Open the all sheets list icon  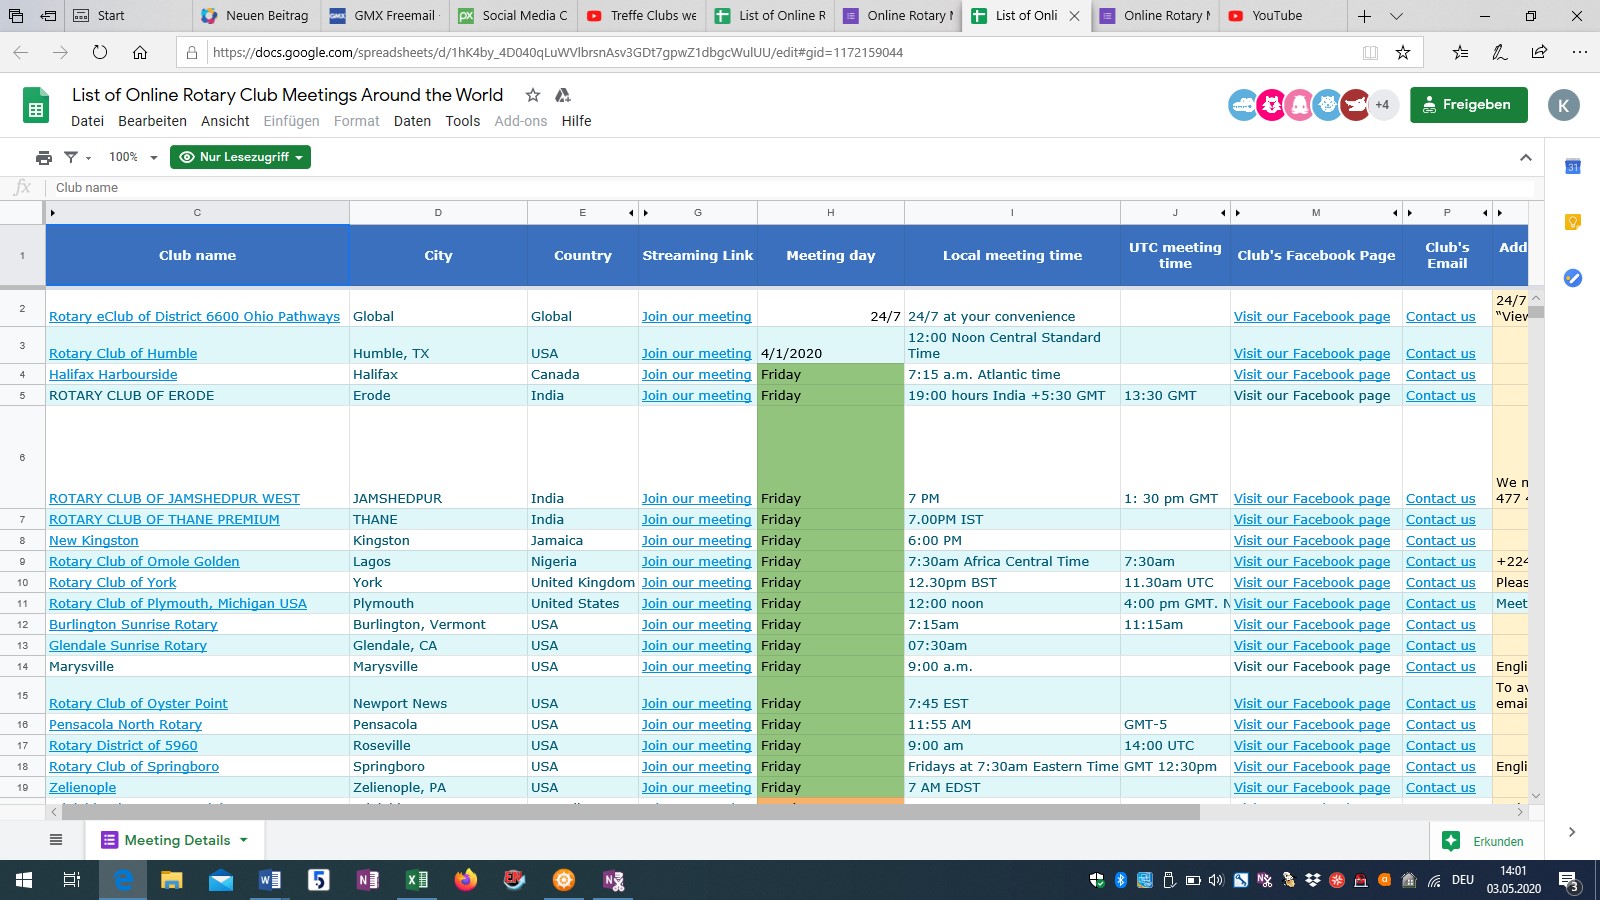(x=56, y=840)
